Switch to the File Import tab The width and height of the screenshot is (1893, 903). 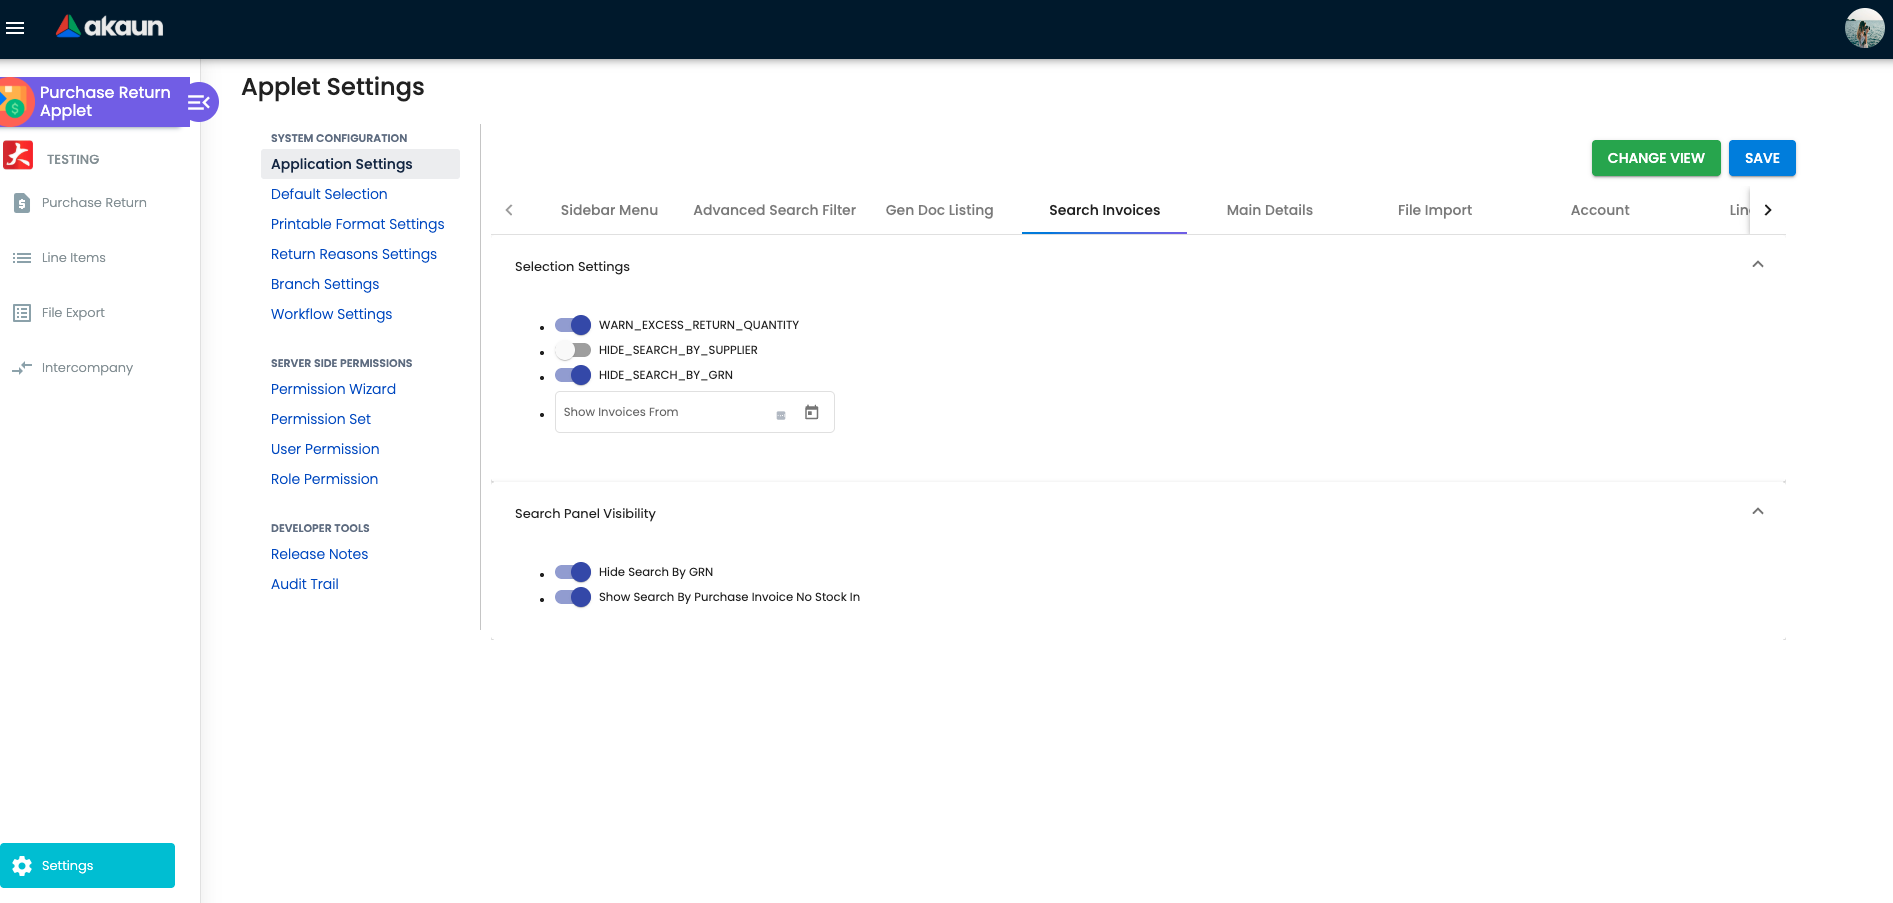tap(1435, 210)
